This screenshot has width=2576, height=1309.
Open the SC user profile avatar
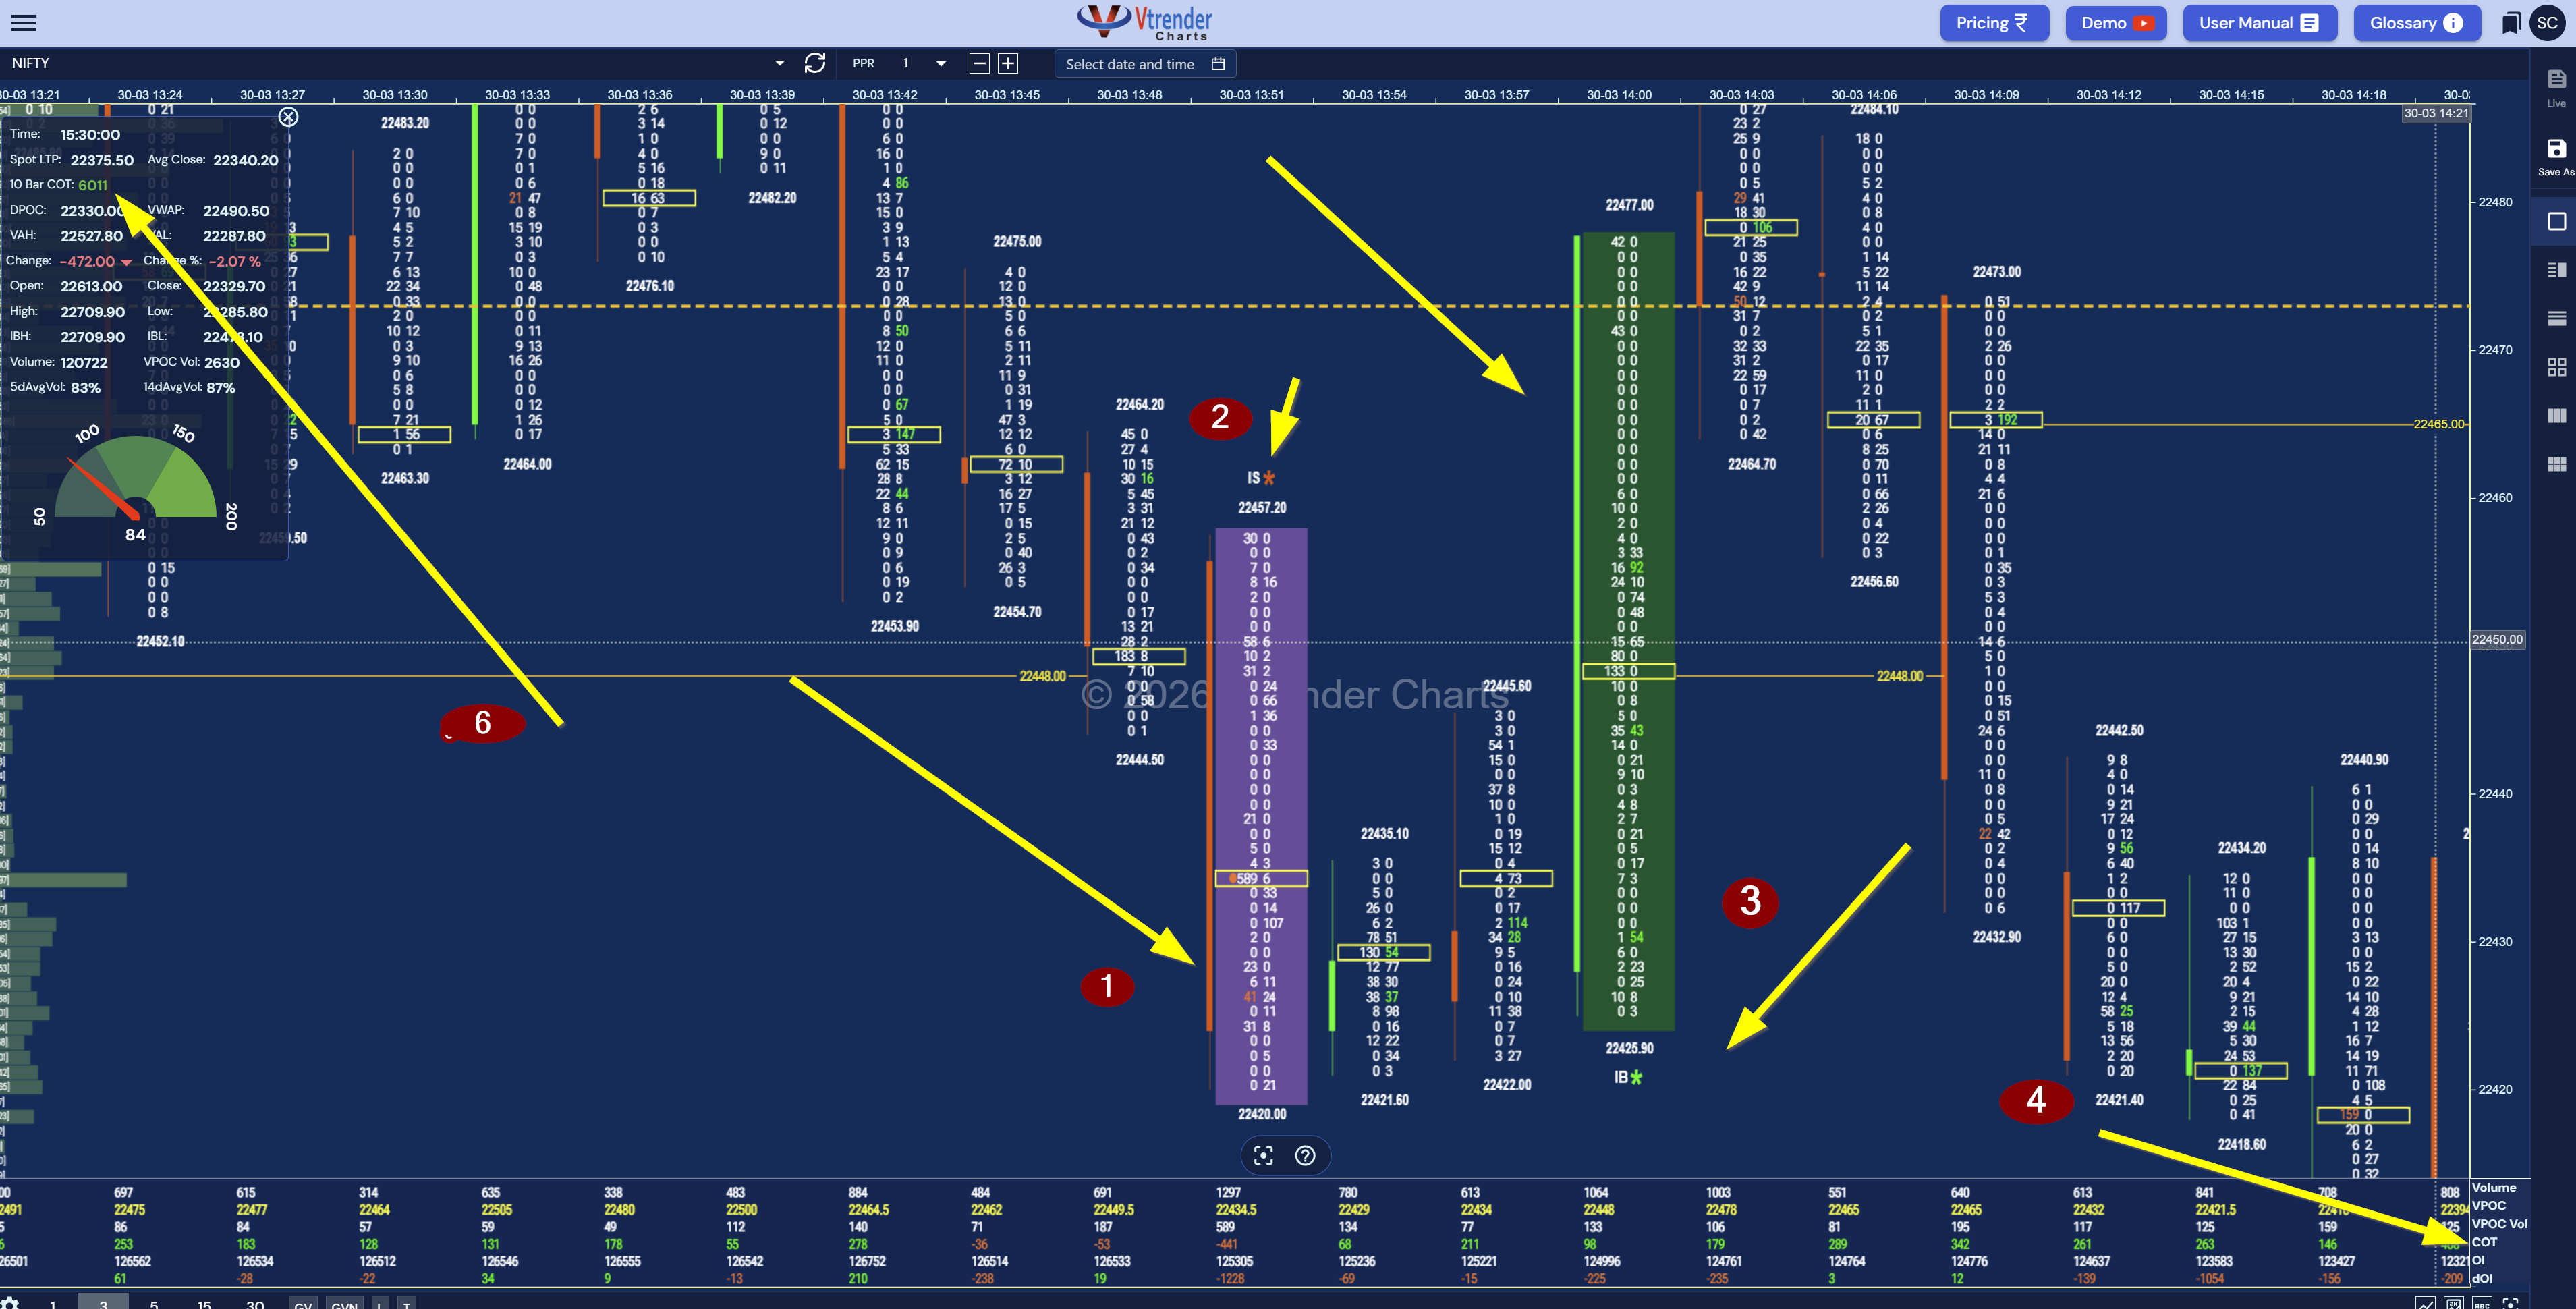click(x=2547, y=23)
